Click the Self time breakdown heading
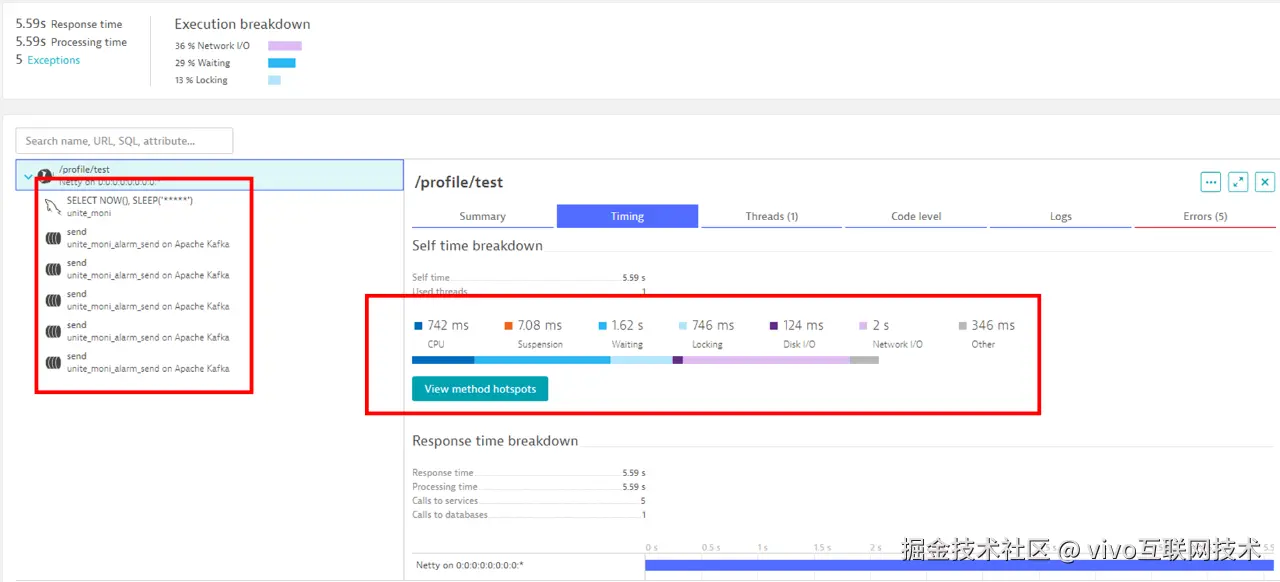This screenshot has height=582, width=1280. [x=477, y=246]
